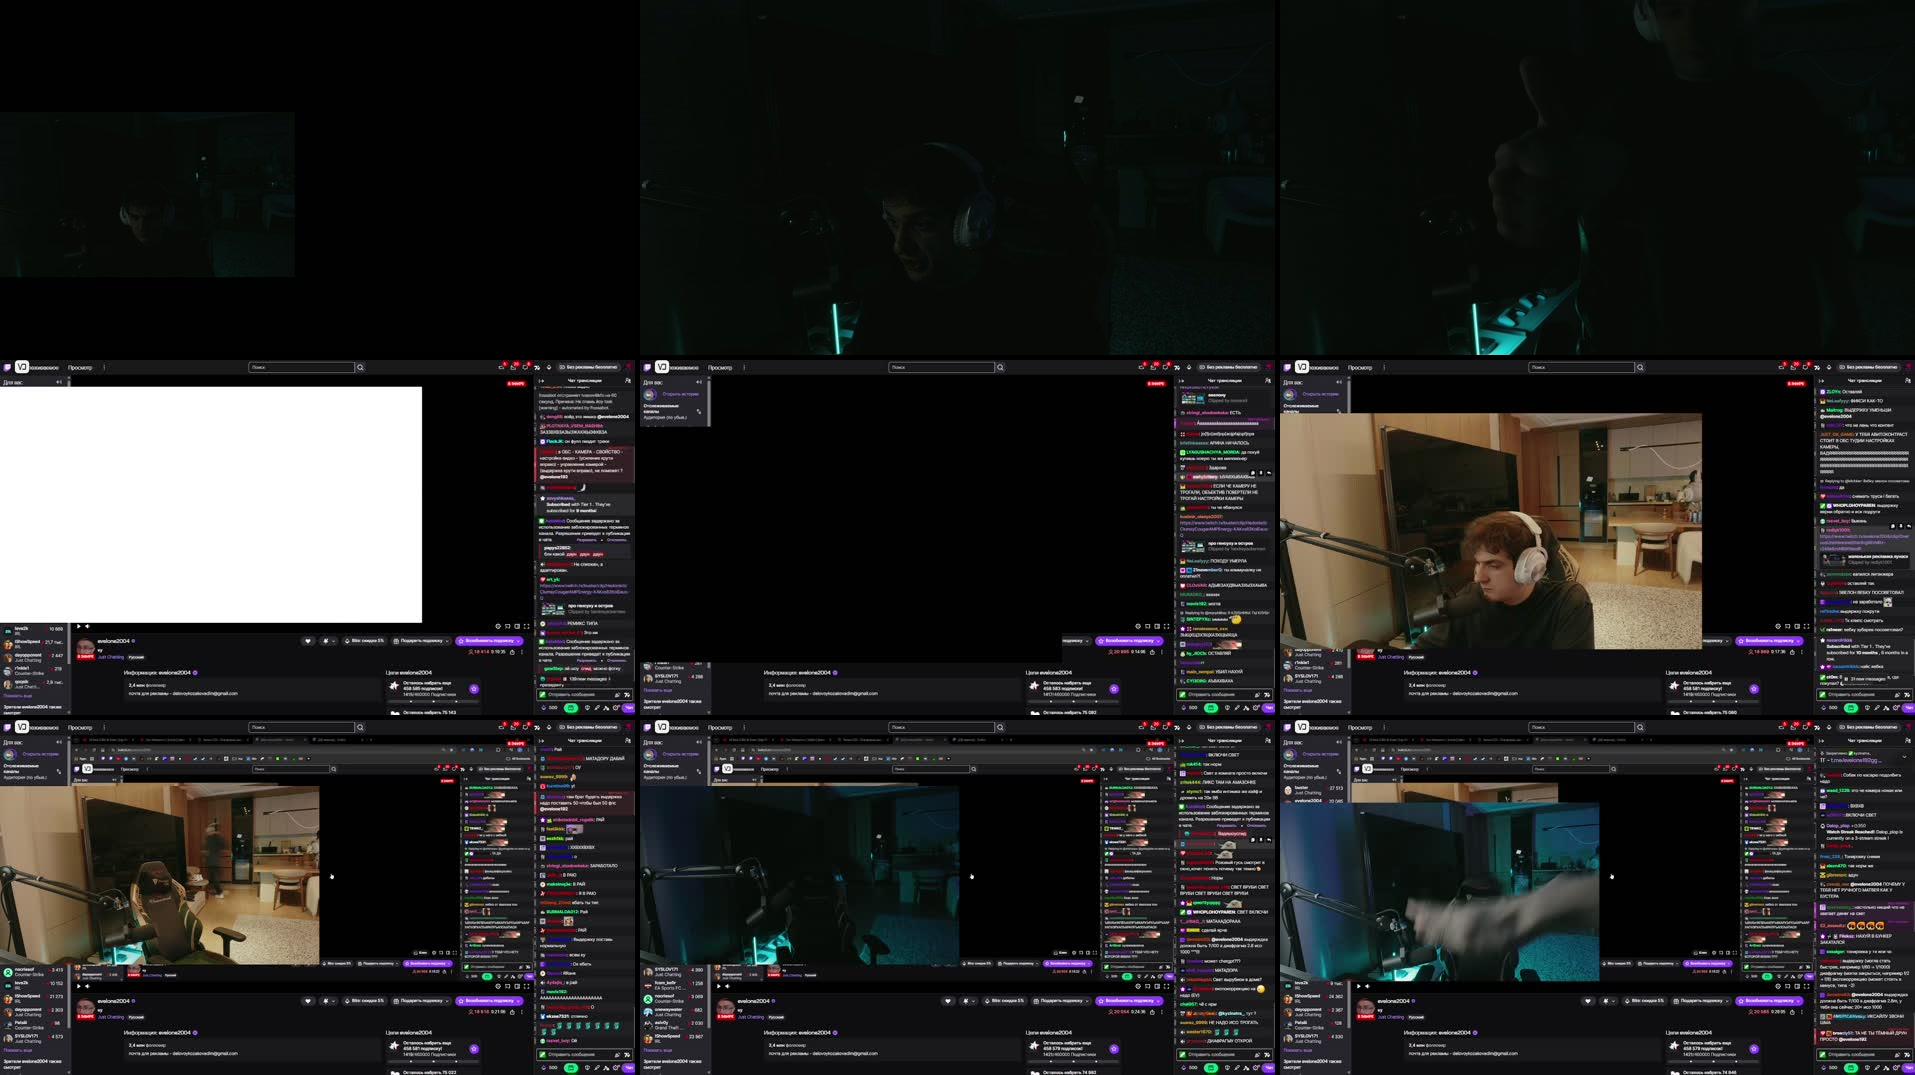The height and width of the screenshot is (1075, 1915).
Task: Expand the Возобновить подписку dropdown arrow
Action: 516,641
